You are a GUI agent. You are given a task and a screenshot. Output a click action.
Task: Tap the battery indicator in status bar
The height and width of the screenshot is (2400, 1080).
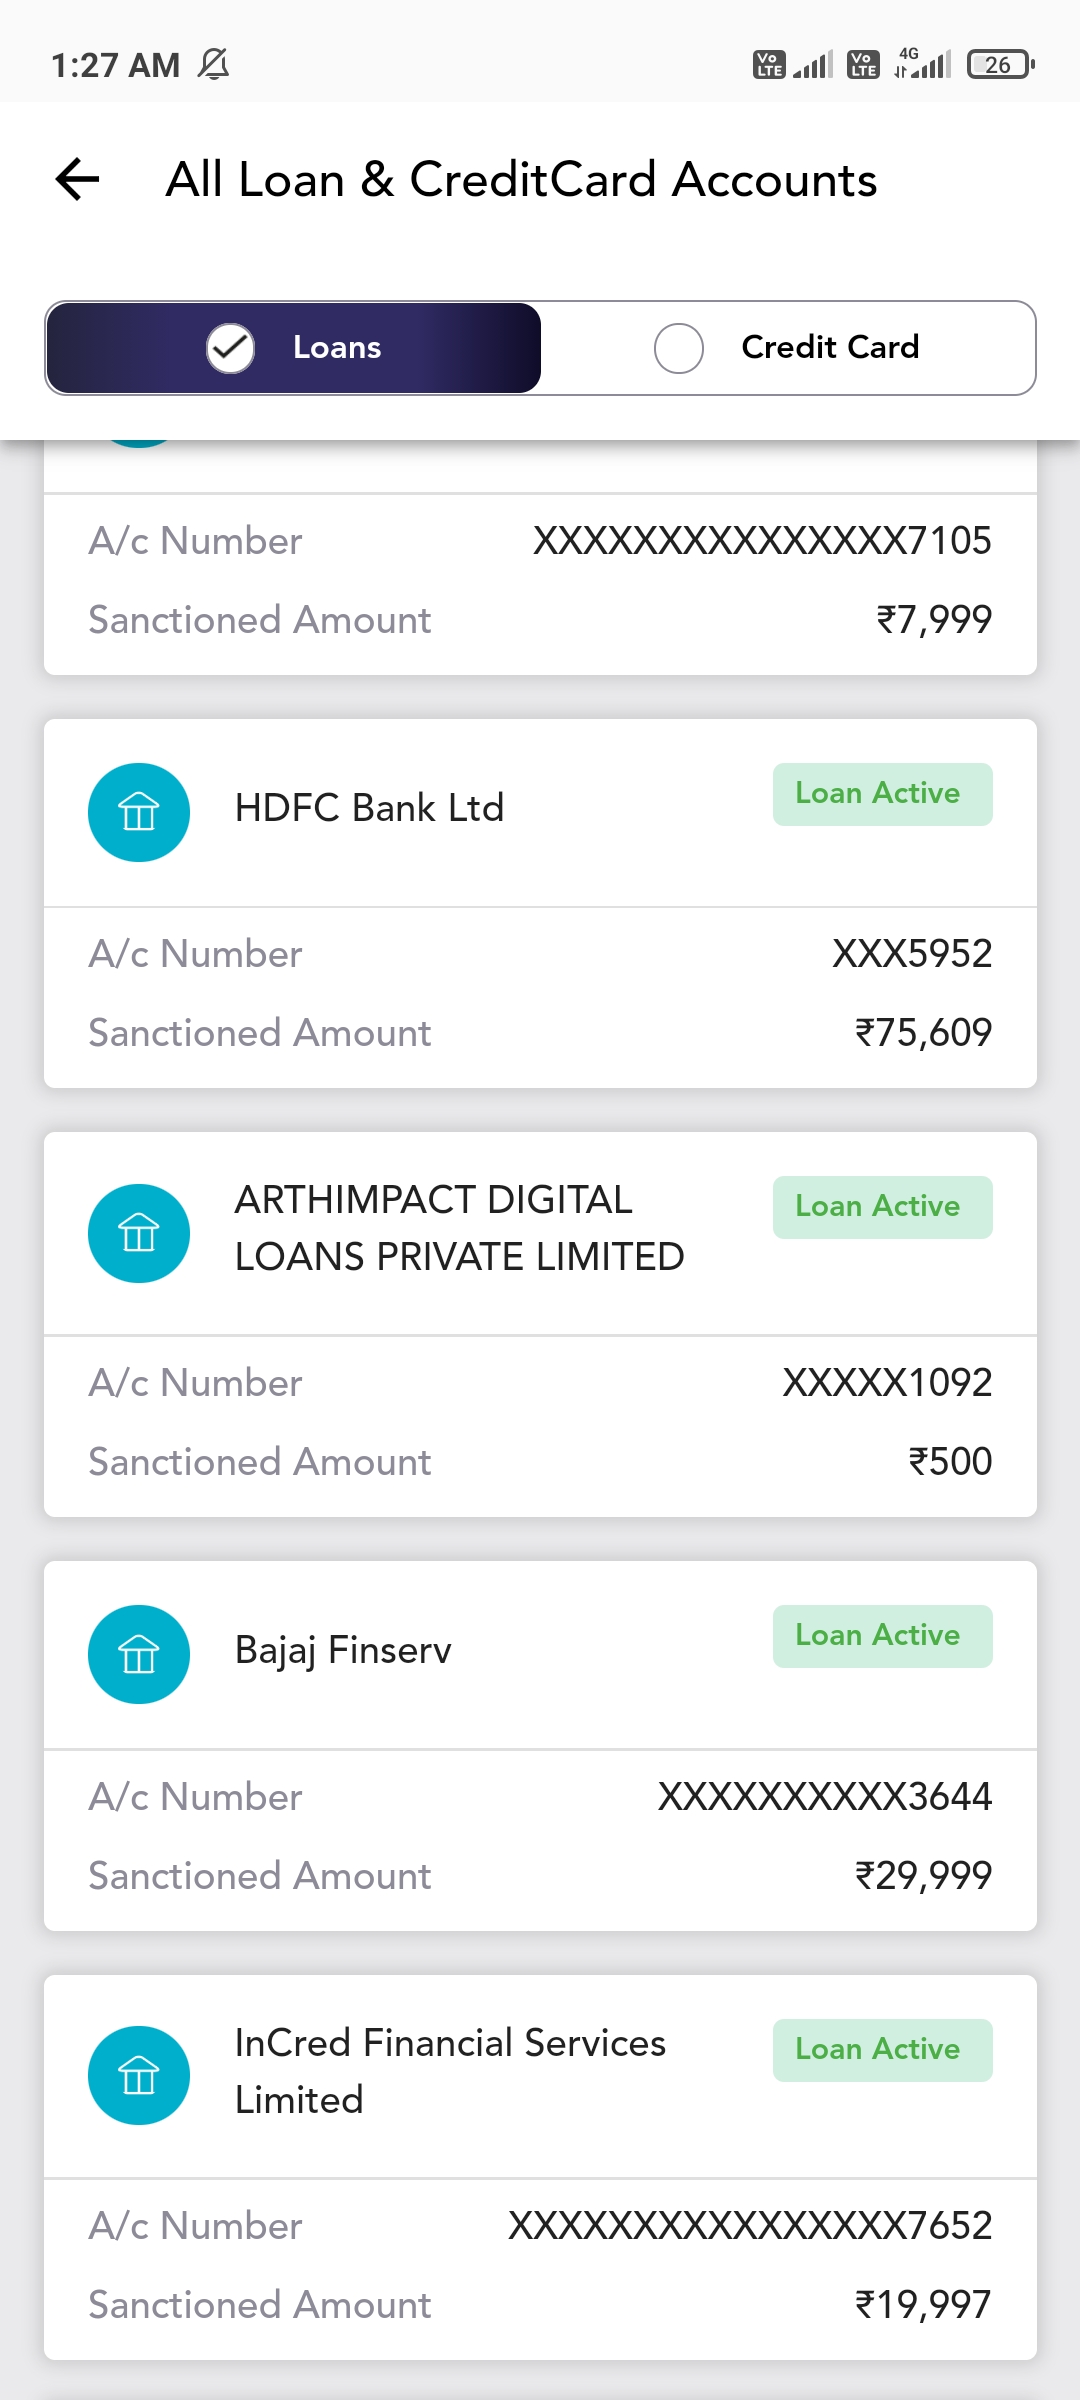pyautogui.click(x=1000, y=65)
